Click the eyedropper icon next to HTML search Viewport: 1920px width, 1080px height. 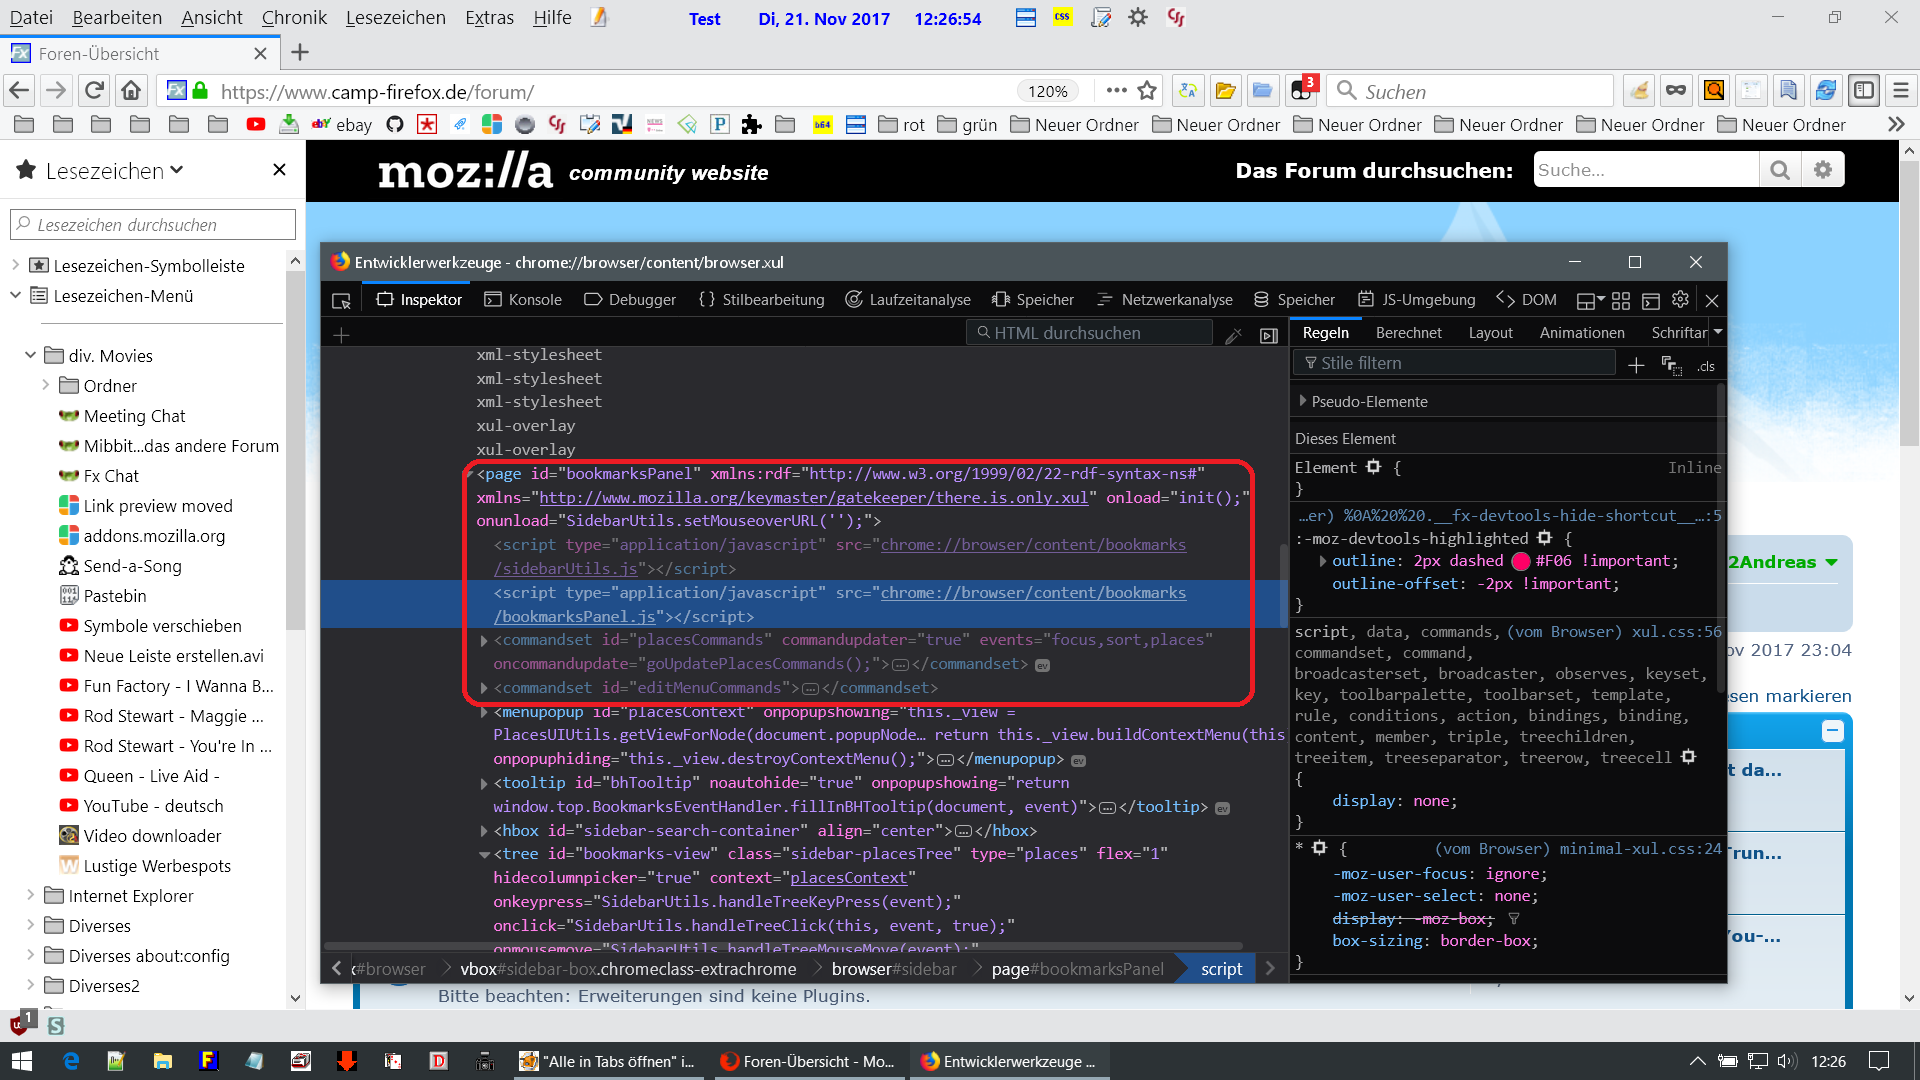pos(1234,336)
